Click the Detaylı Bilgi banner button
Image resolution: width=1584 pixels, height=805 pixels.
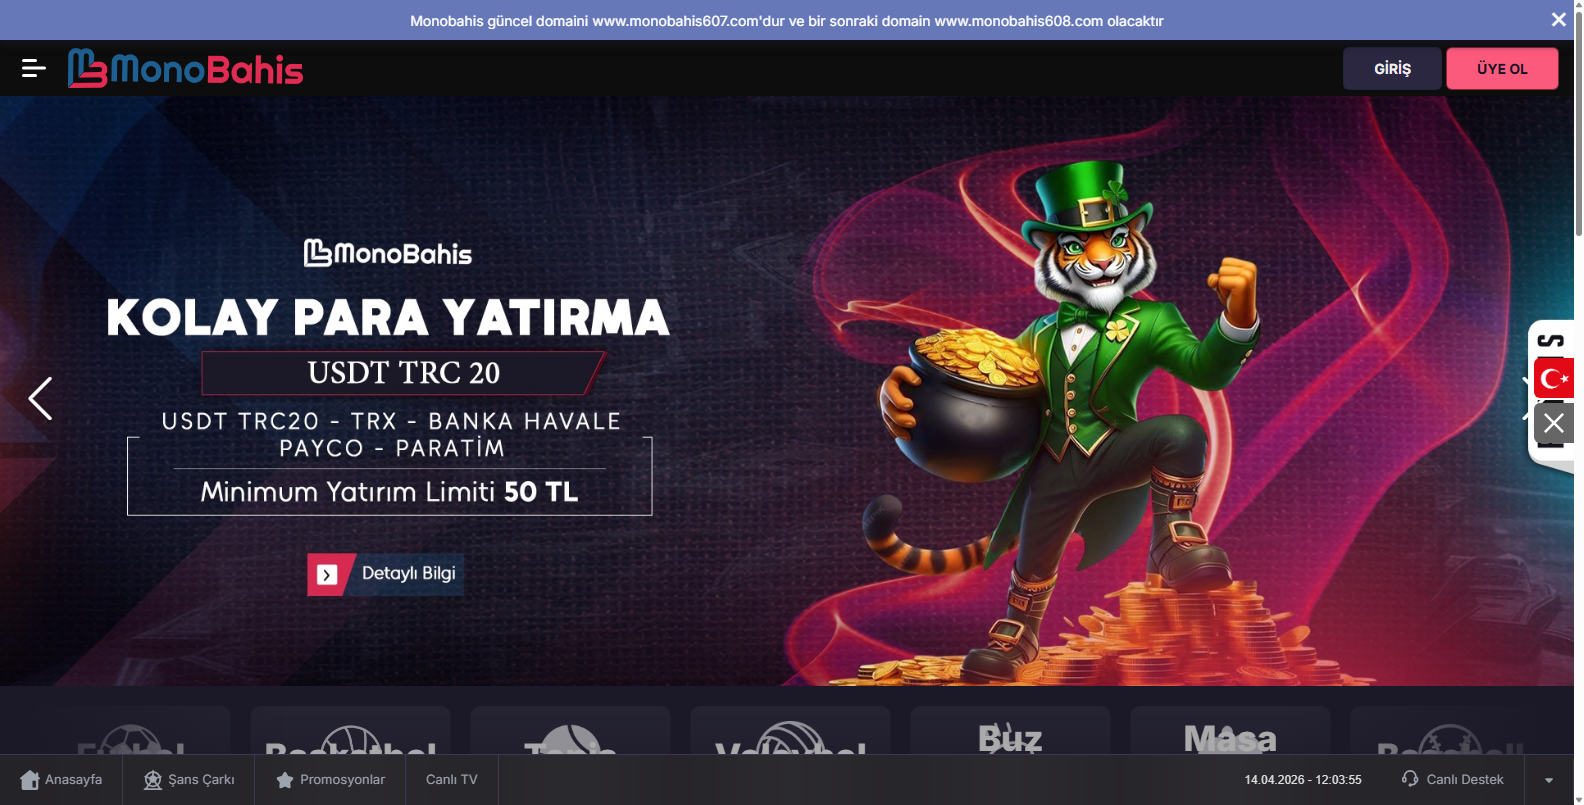(x=385, y=574)
